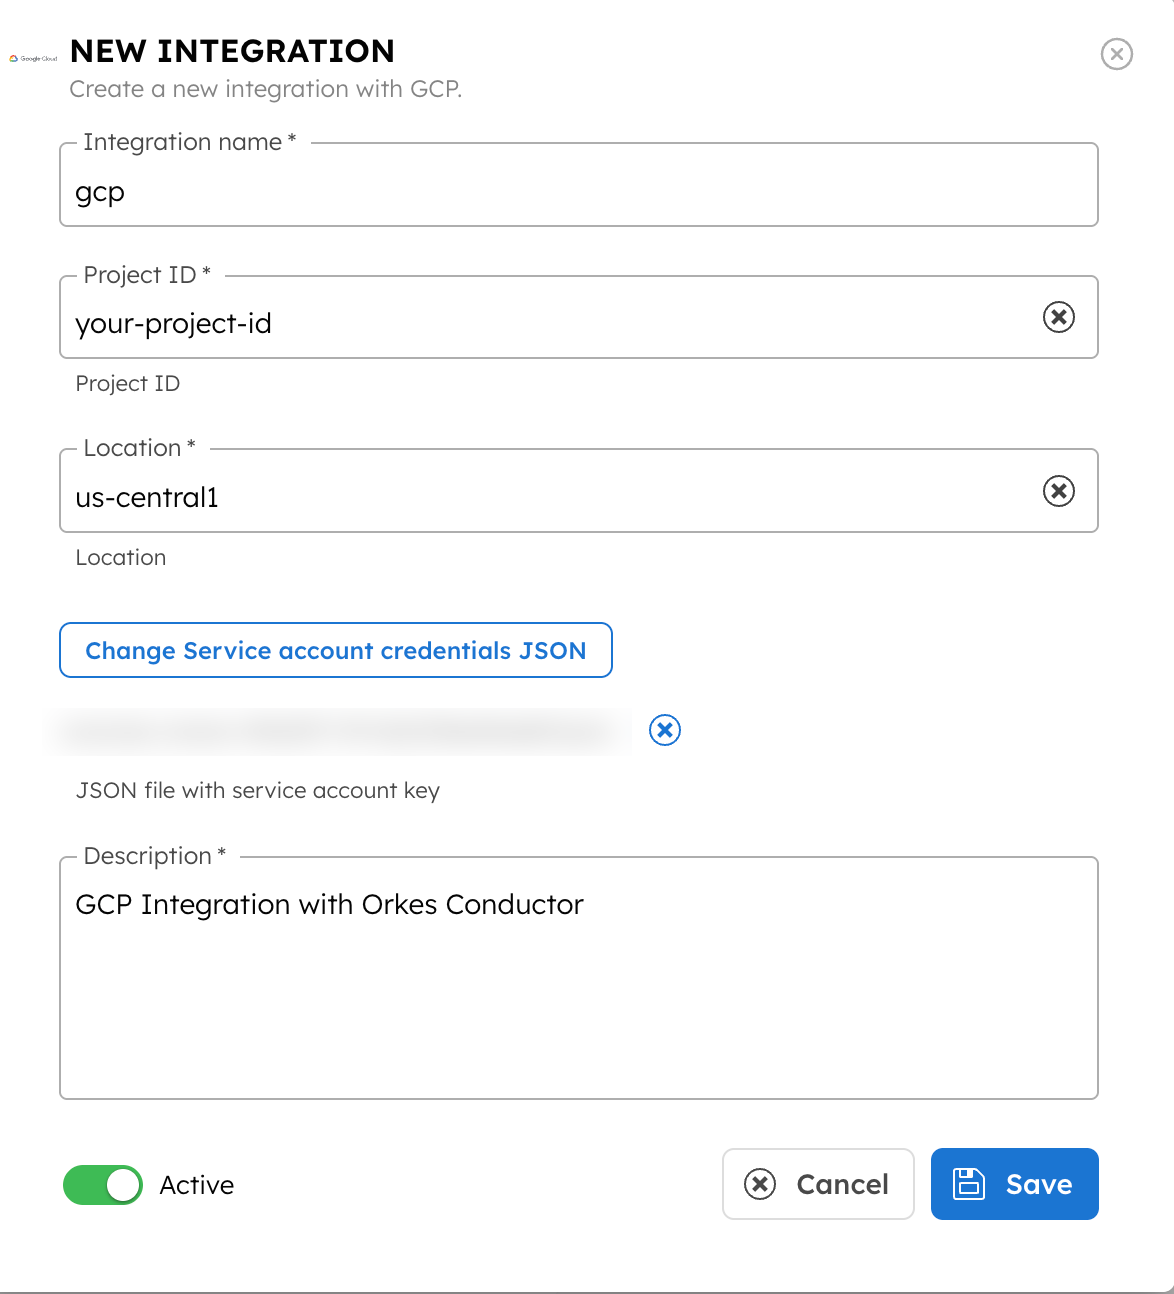Cancel creating the integration
The height and width of the screenshot is (1294, 1174).
pos(818,1184)
